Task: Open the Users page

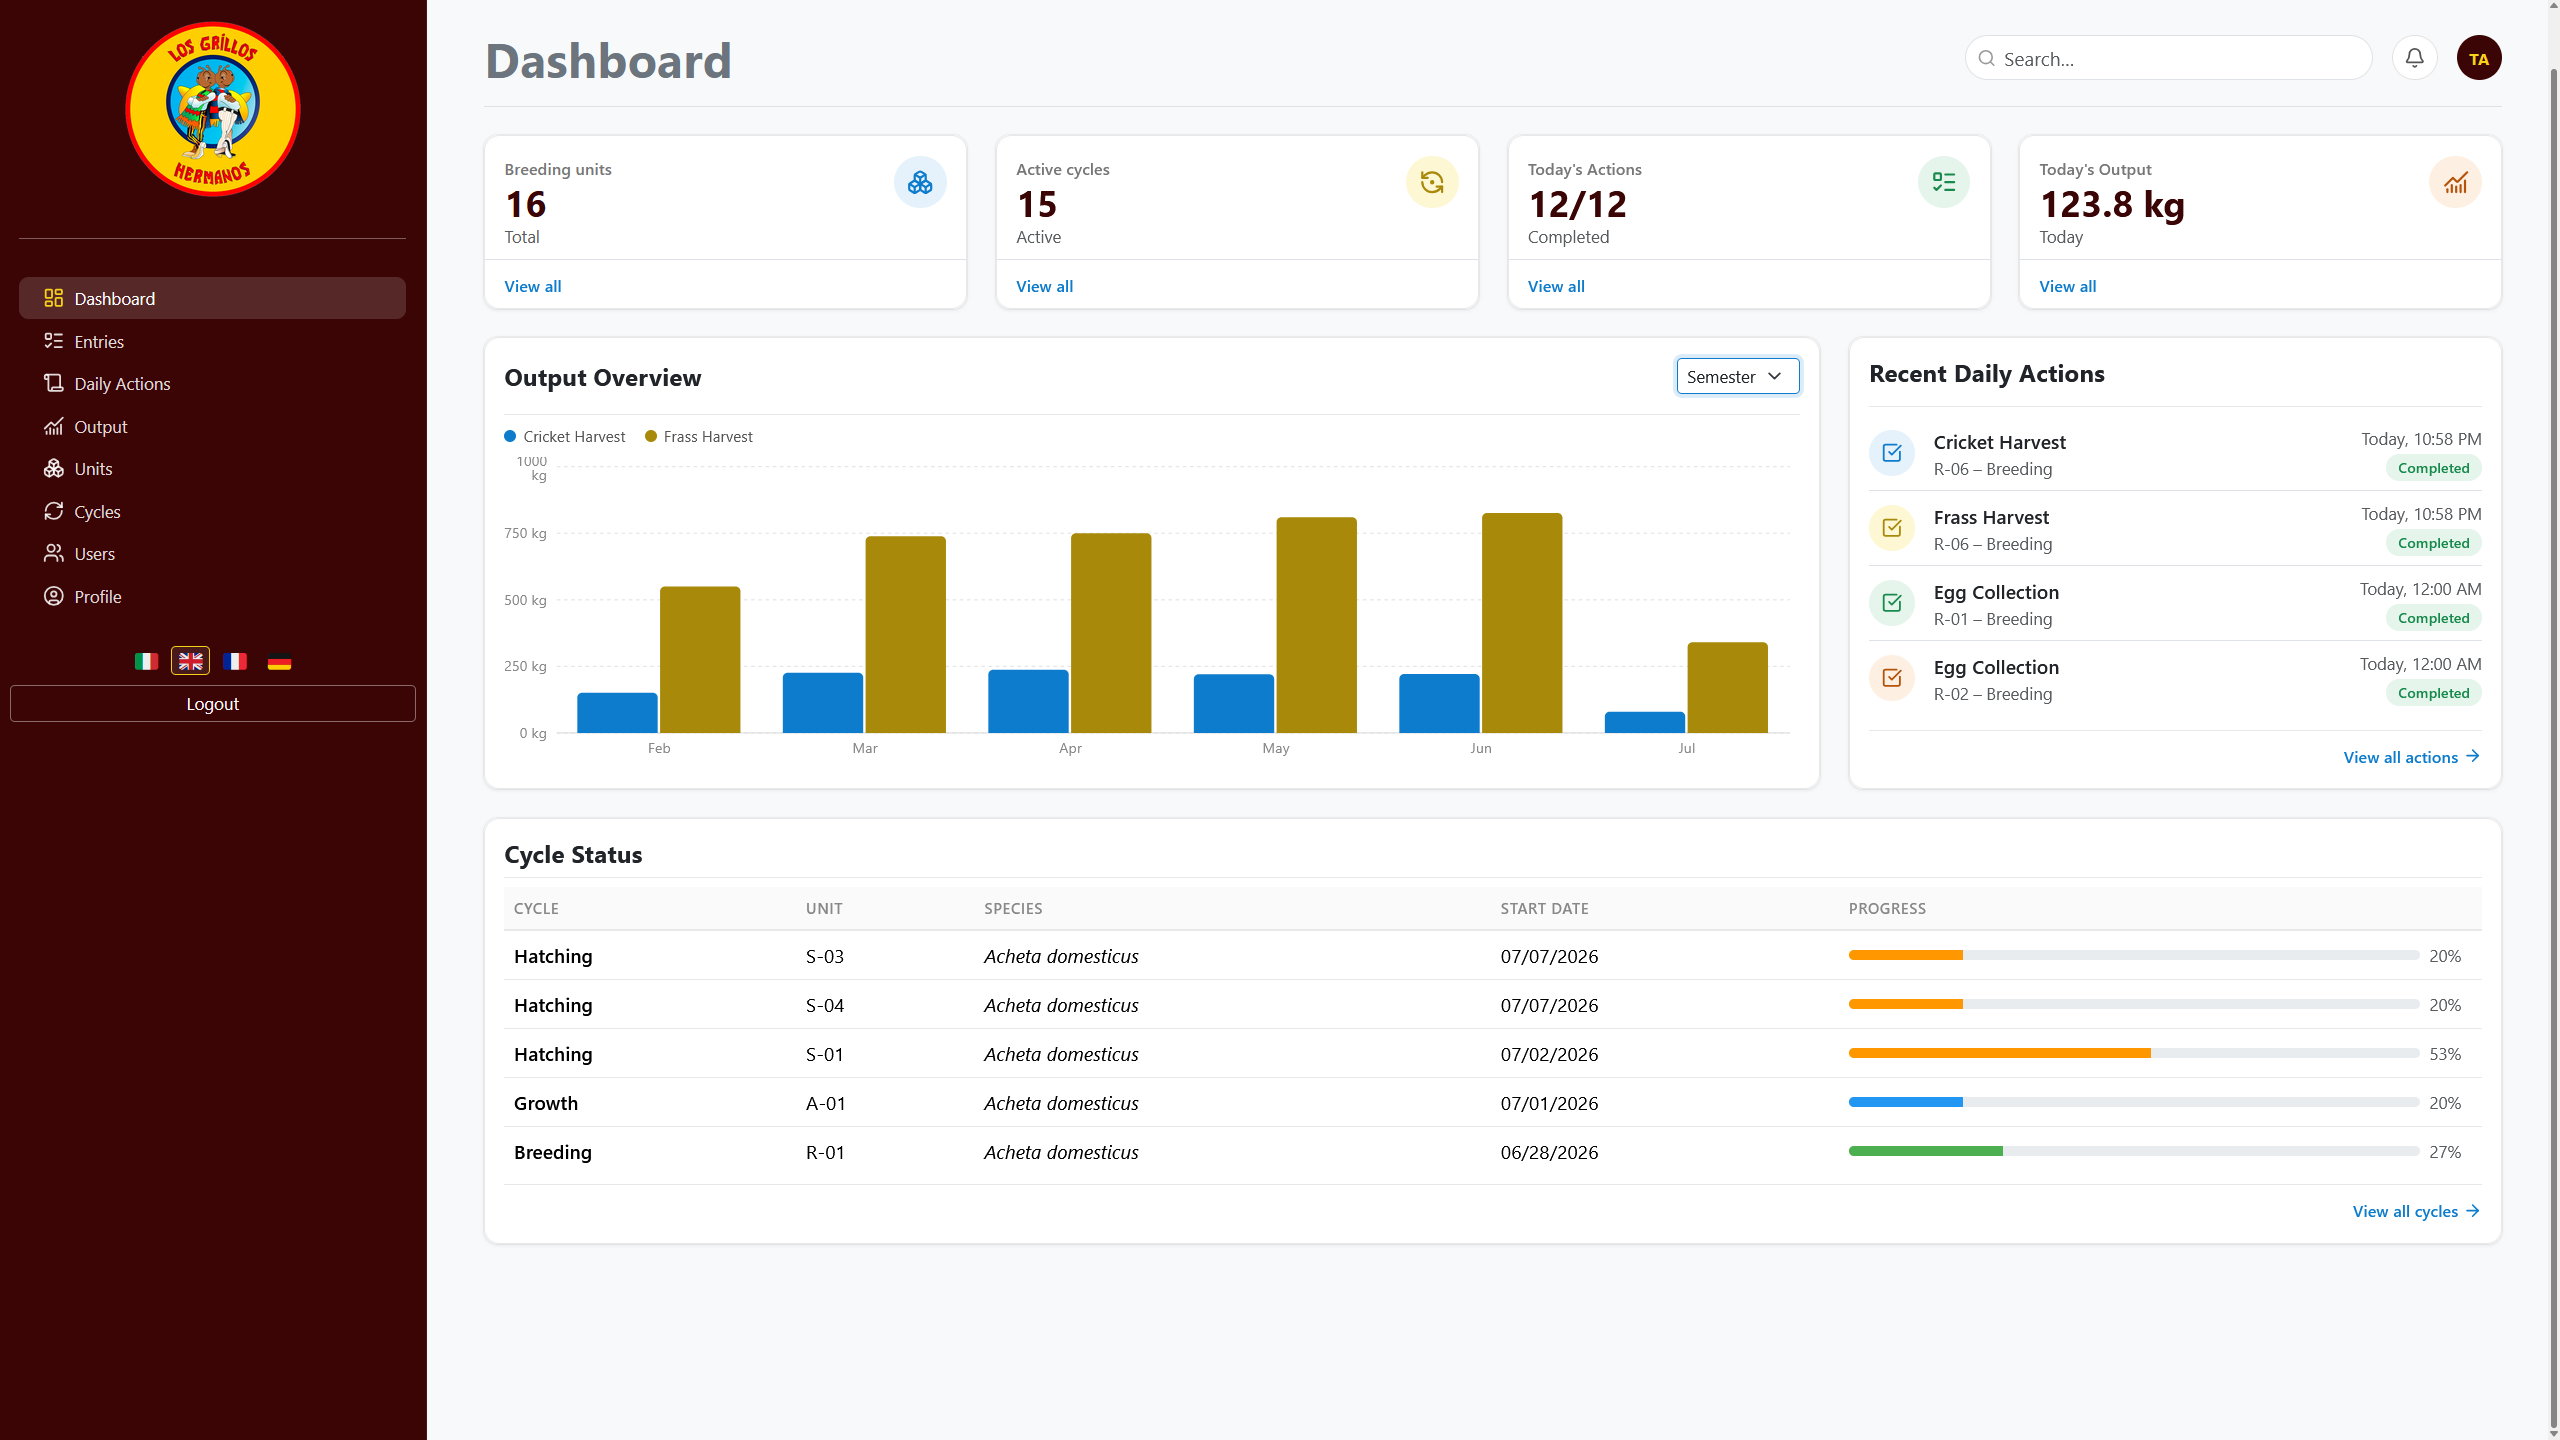Action: pos(212,553)
